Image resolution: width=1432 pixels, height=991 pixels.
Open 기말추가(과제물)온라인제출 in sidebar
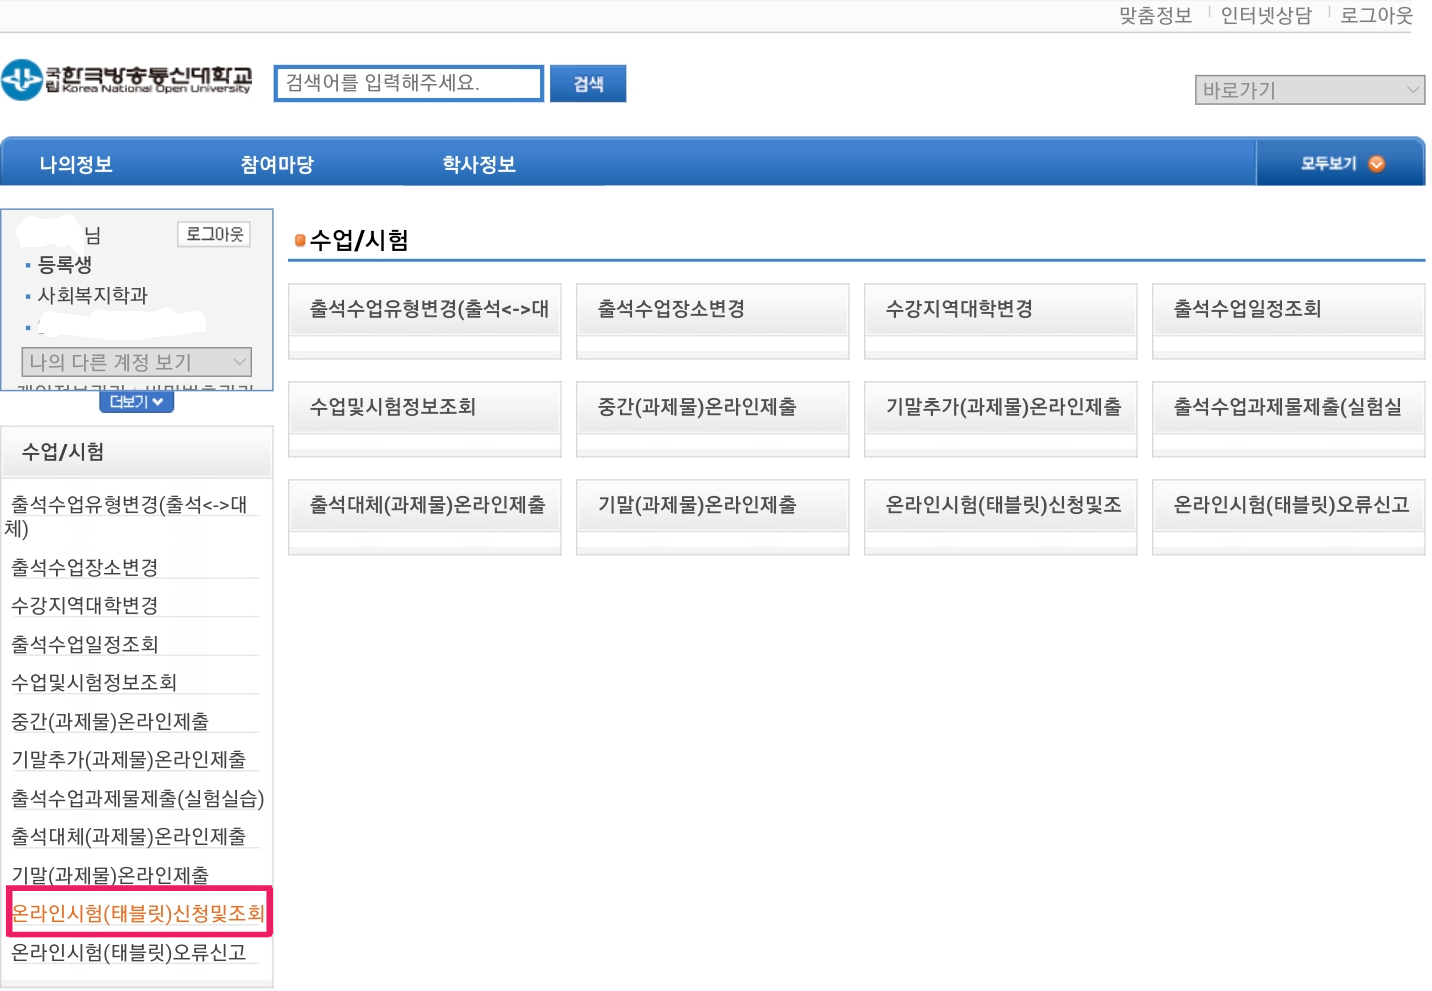[x=128, y=759]
